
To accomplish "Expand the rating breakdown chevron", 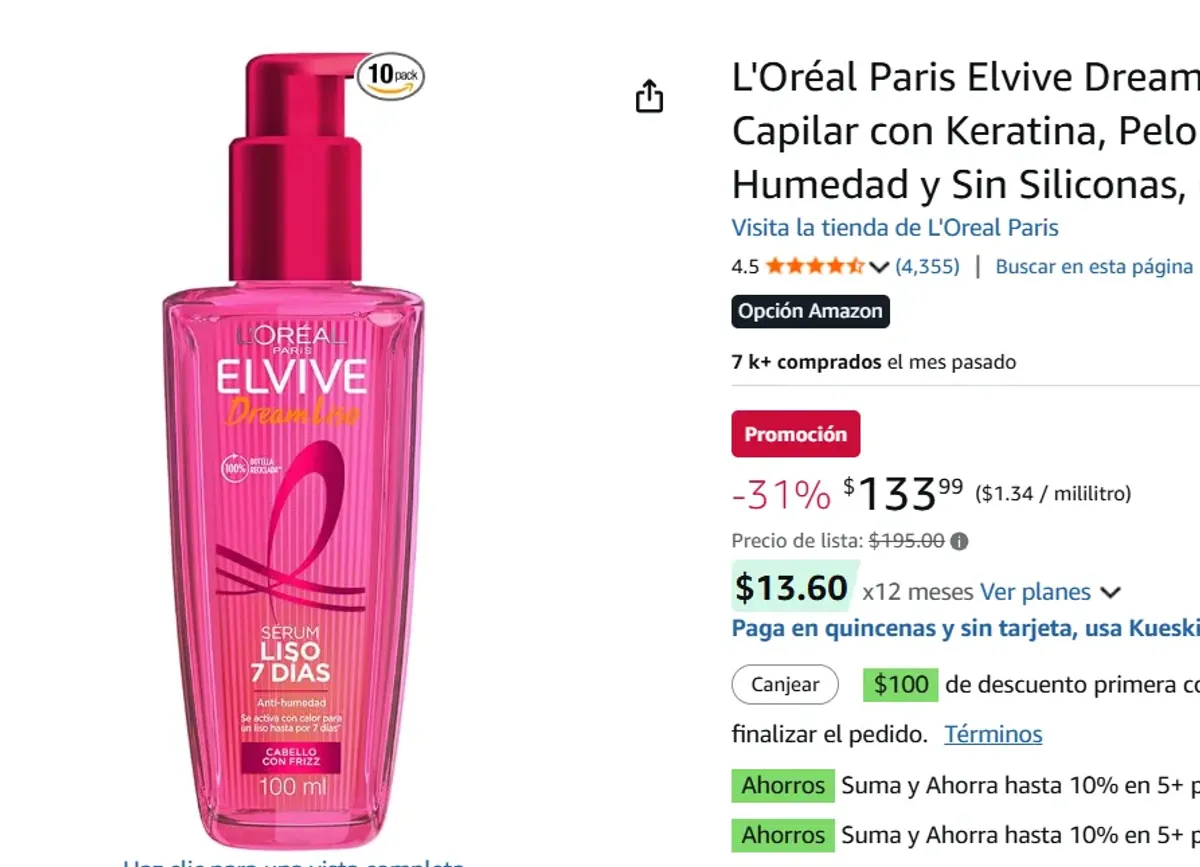I will click(879, 267).
